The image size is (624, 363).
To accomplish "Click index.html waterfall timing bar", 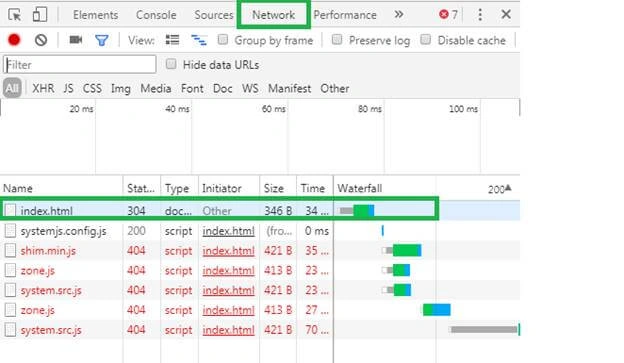I will [357, 211].
